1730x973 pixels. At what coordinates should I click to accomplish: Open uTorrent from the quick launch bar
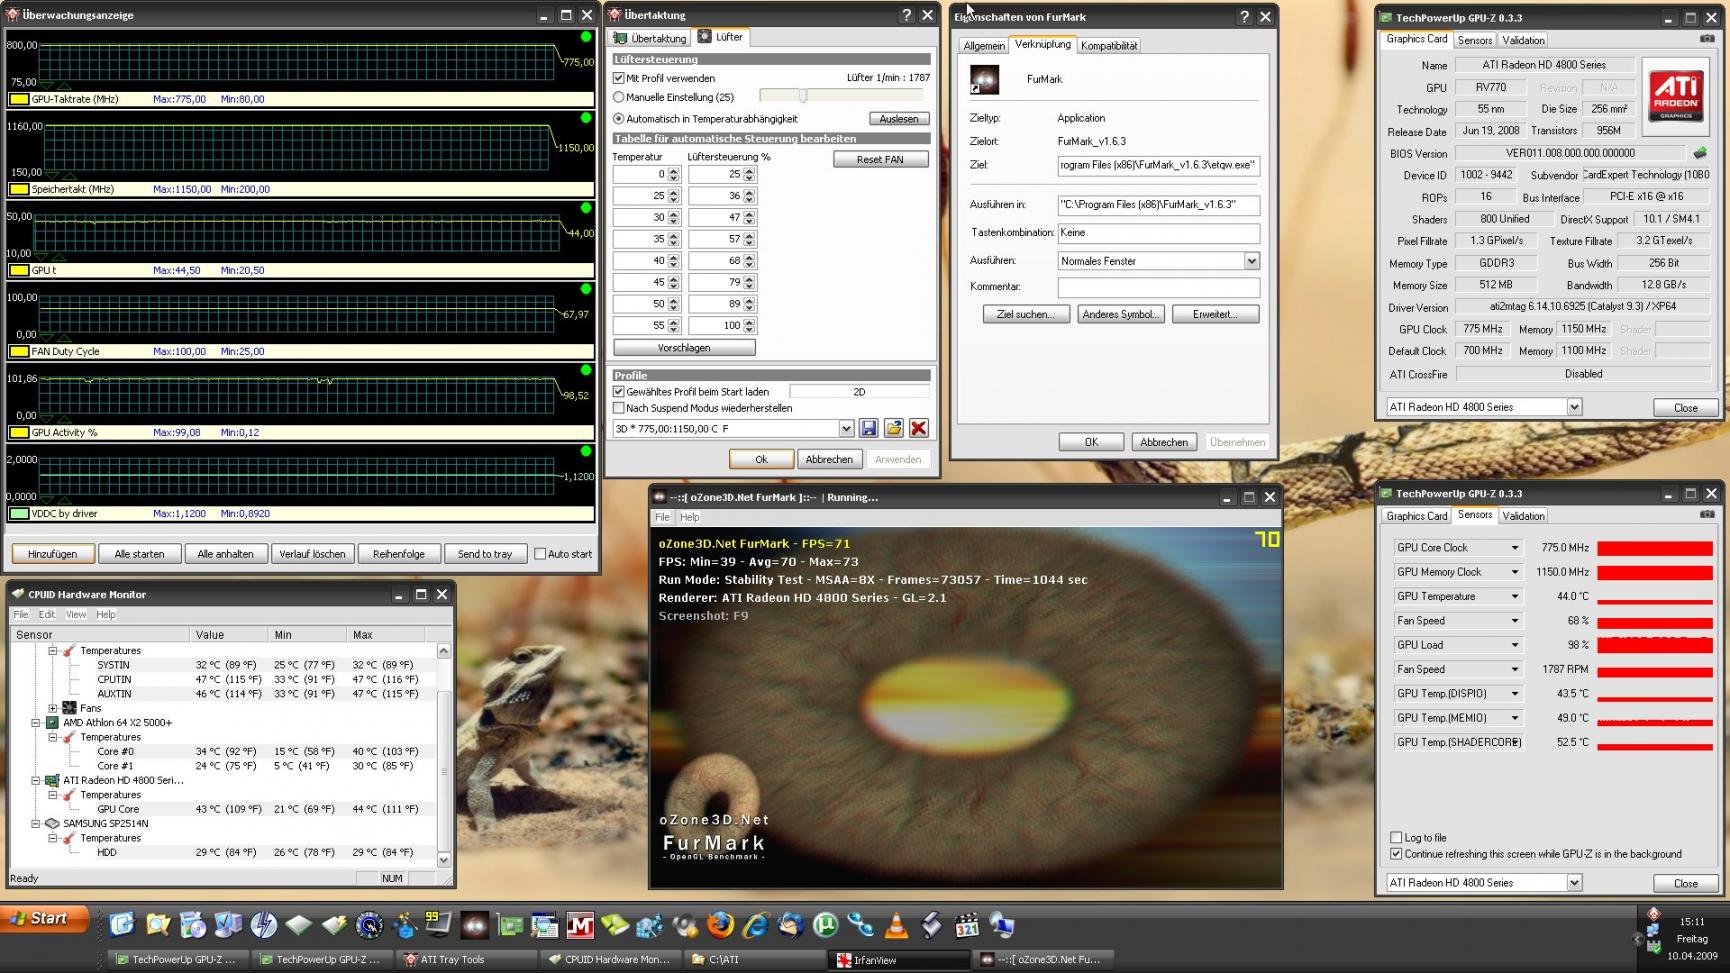825,925
